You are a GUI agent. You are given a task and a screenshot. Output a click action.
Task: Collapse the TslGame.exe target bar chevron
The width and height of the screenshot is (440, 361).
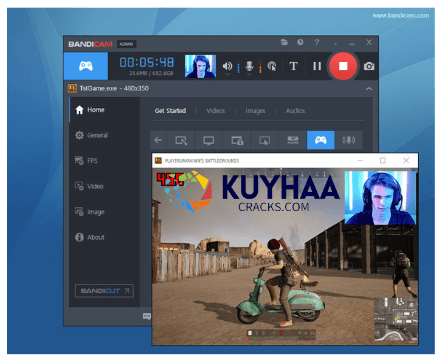369,89
